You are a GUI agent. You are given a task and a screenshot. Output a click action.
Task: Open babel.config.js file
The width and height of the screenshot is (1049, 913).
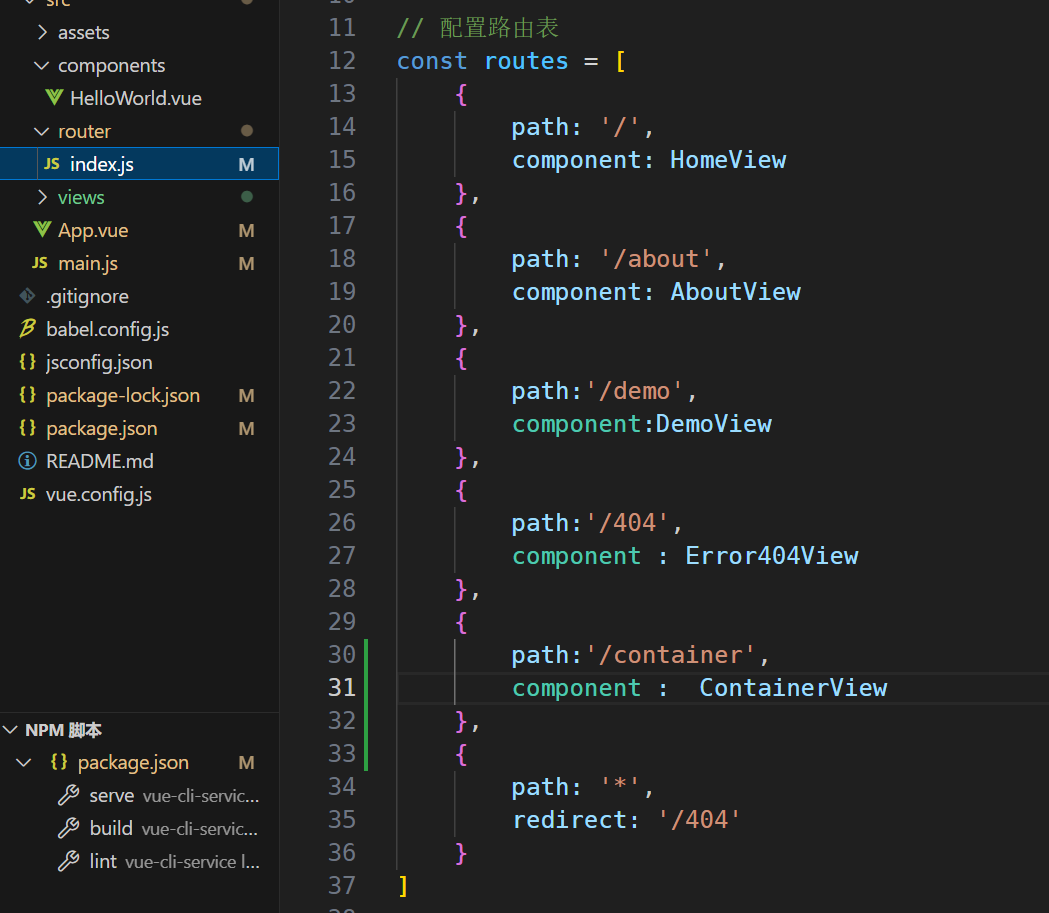[x=108, y=329]
